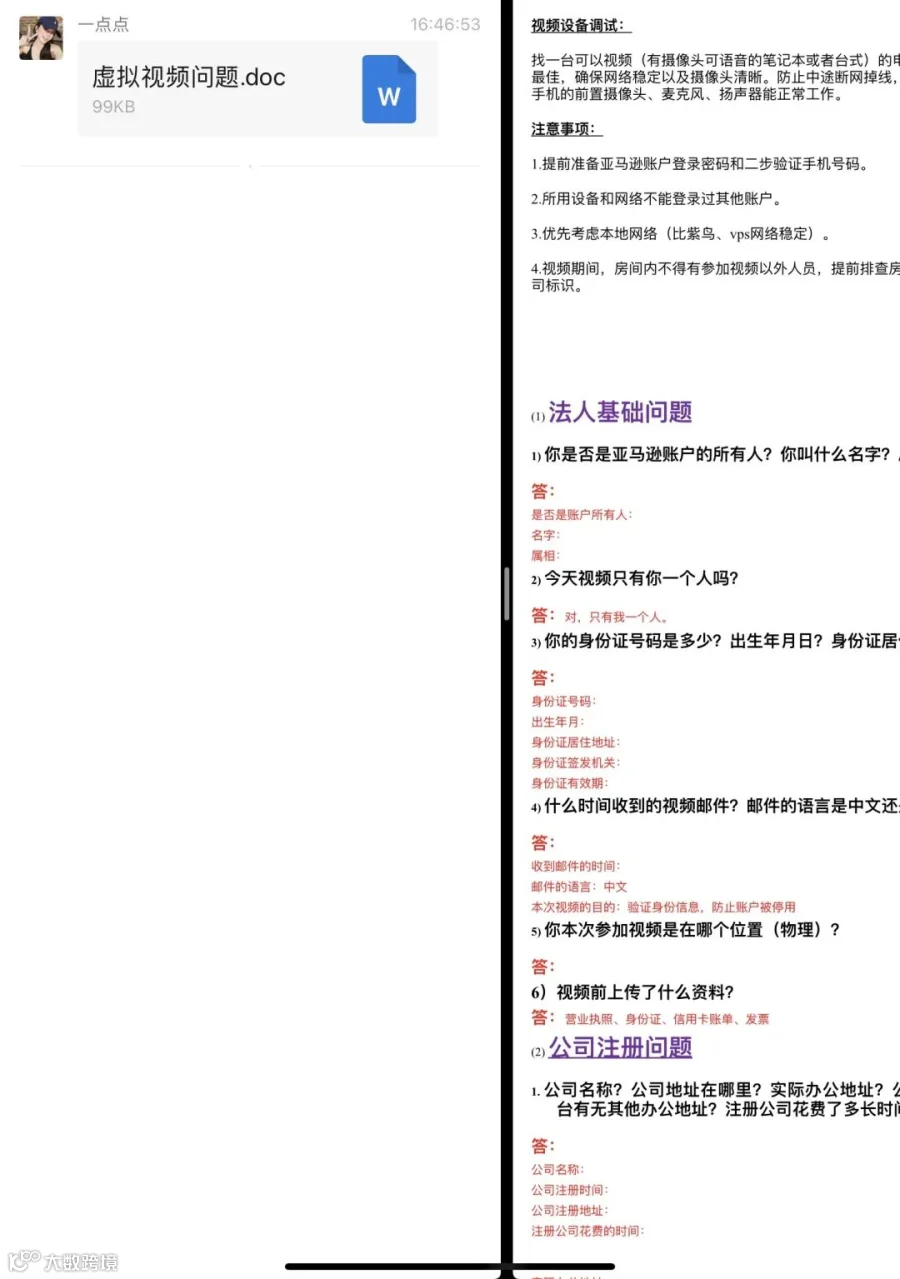Click the 身份证号码 answer line
Image resolution: width=900 pixels, height=1279 pixels.
point(563,701)
